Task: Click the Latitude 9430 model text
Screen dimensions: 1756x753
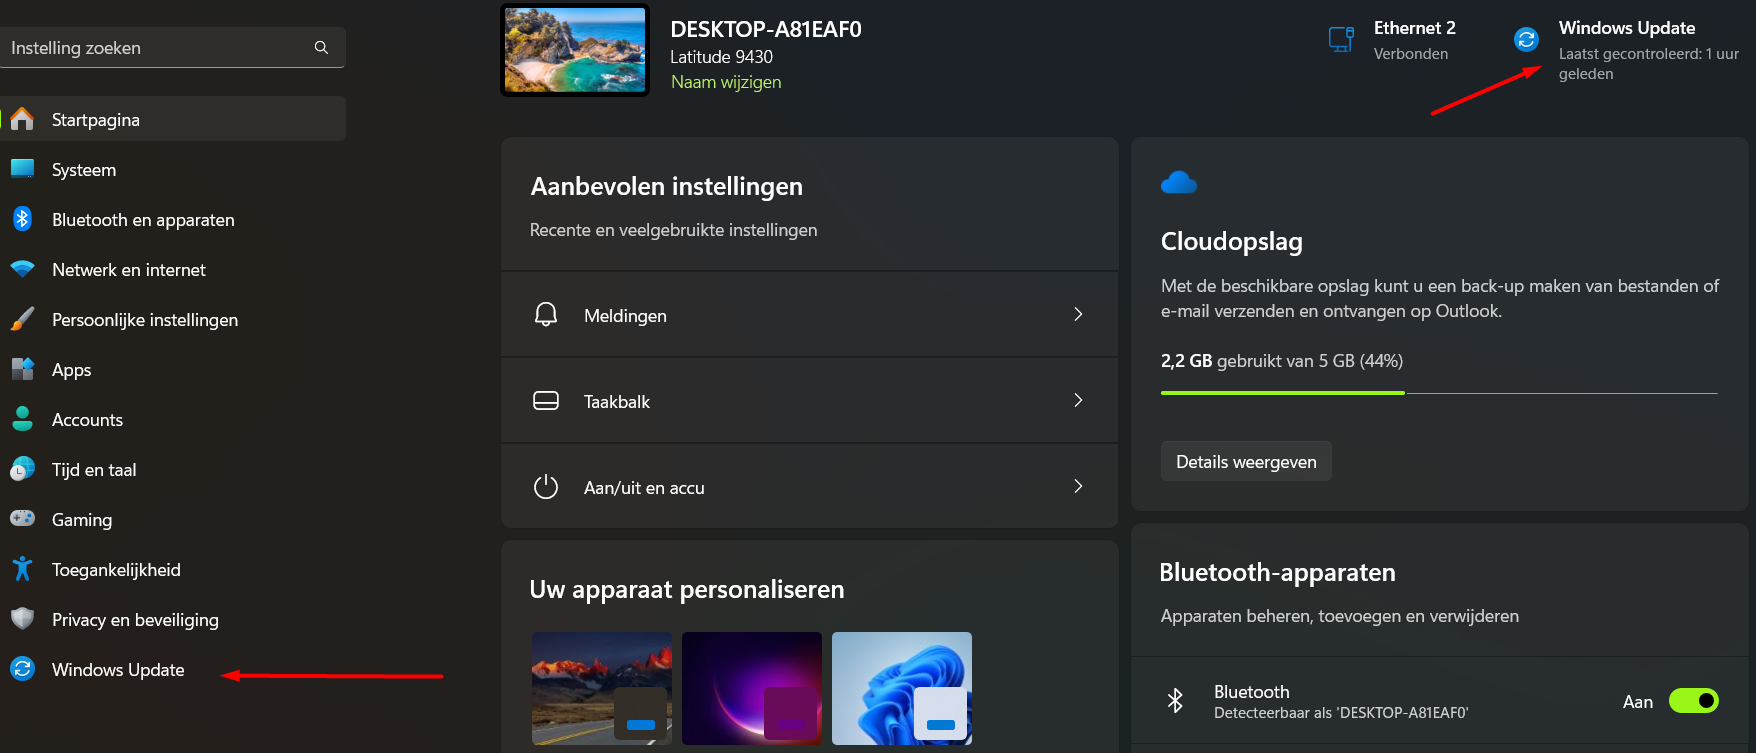Action: tap(721, 57)
